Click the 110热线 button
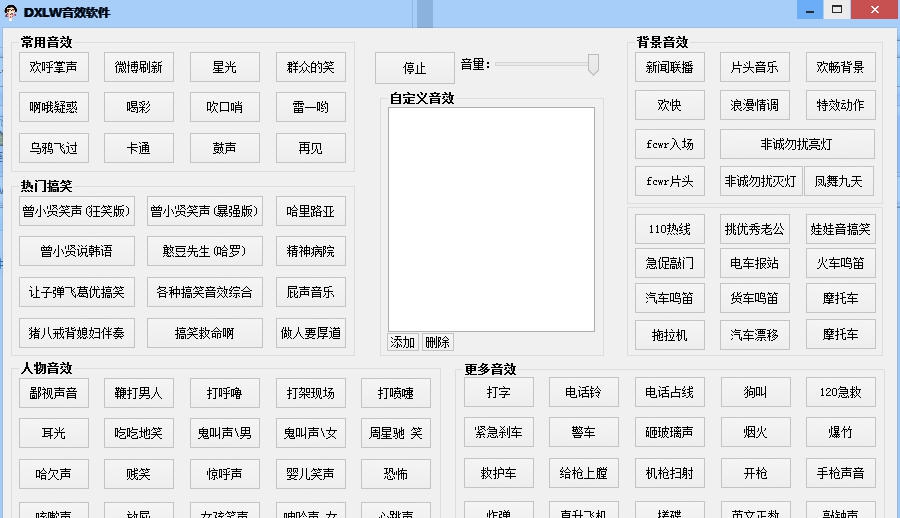The image size is (900, 518). (x=669, y=229)
